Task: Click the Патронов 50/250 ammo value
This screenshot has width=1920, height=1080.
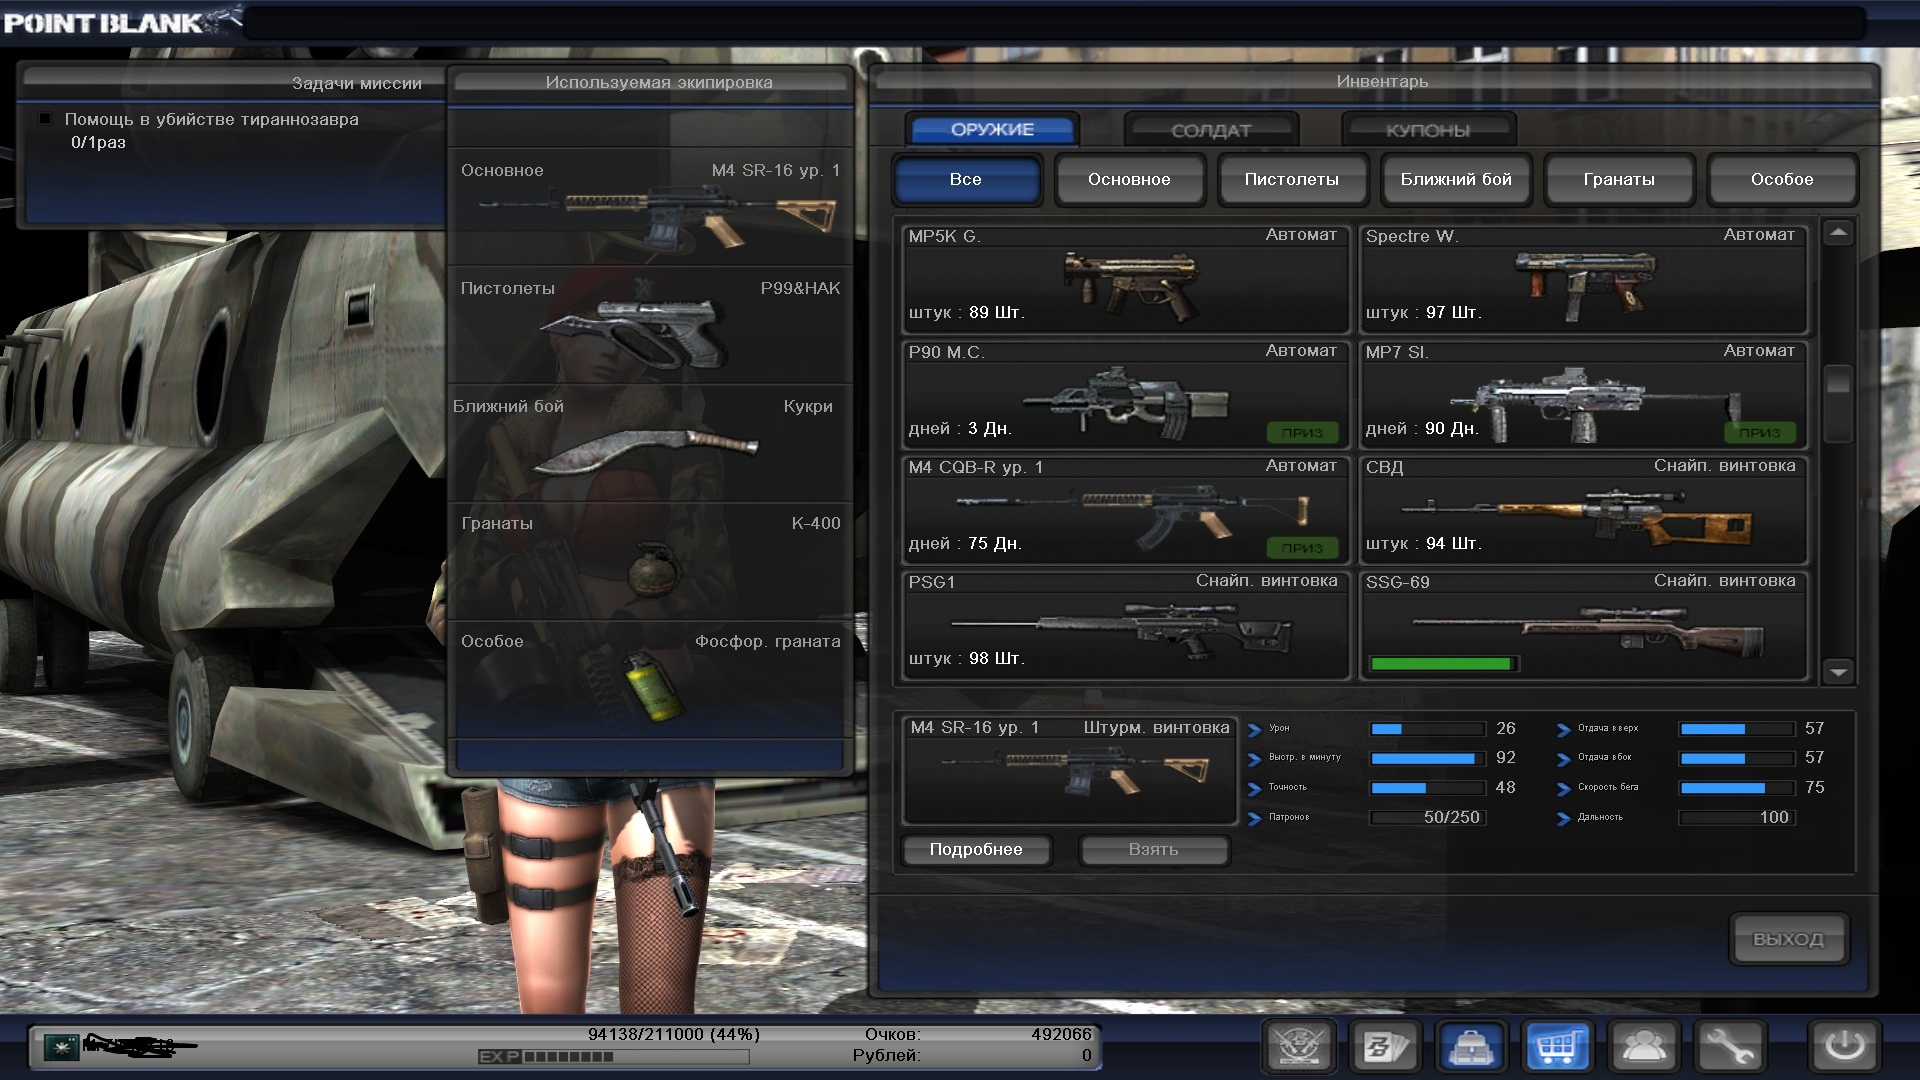Action: pyautogui.click(x=1451, y=817)
